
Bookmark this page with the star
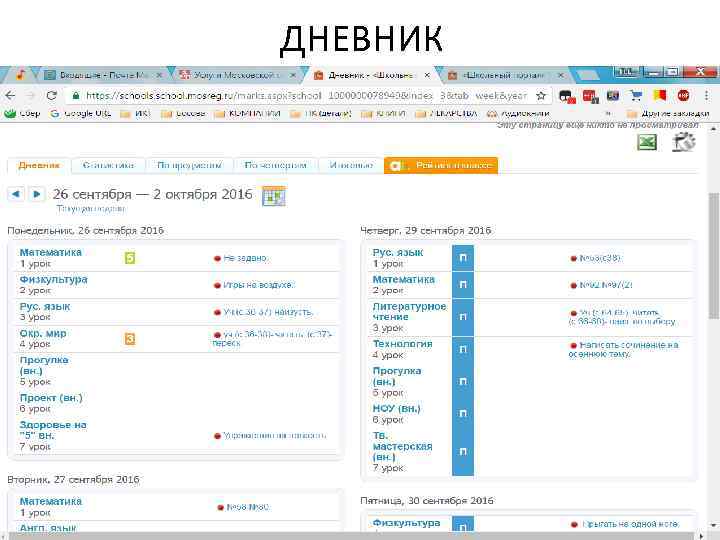tap(541, 96)
